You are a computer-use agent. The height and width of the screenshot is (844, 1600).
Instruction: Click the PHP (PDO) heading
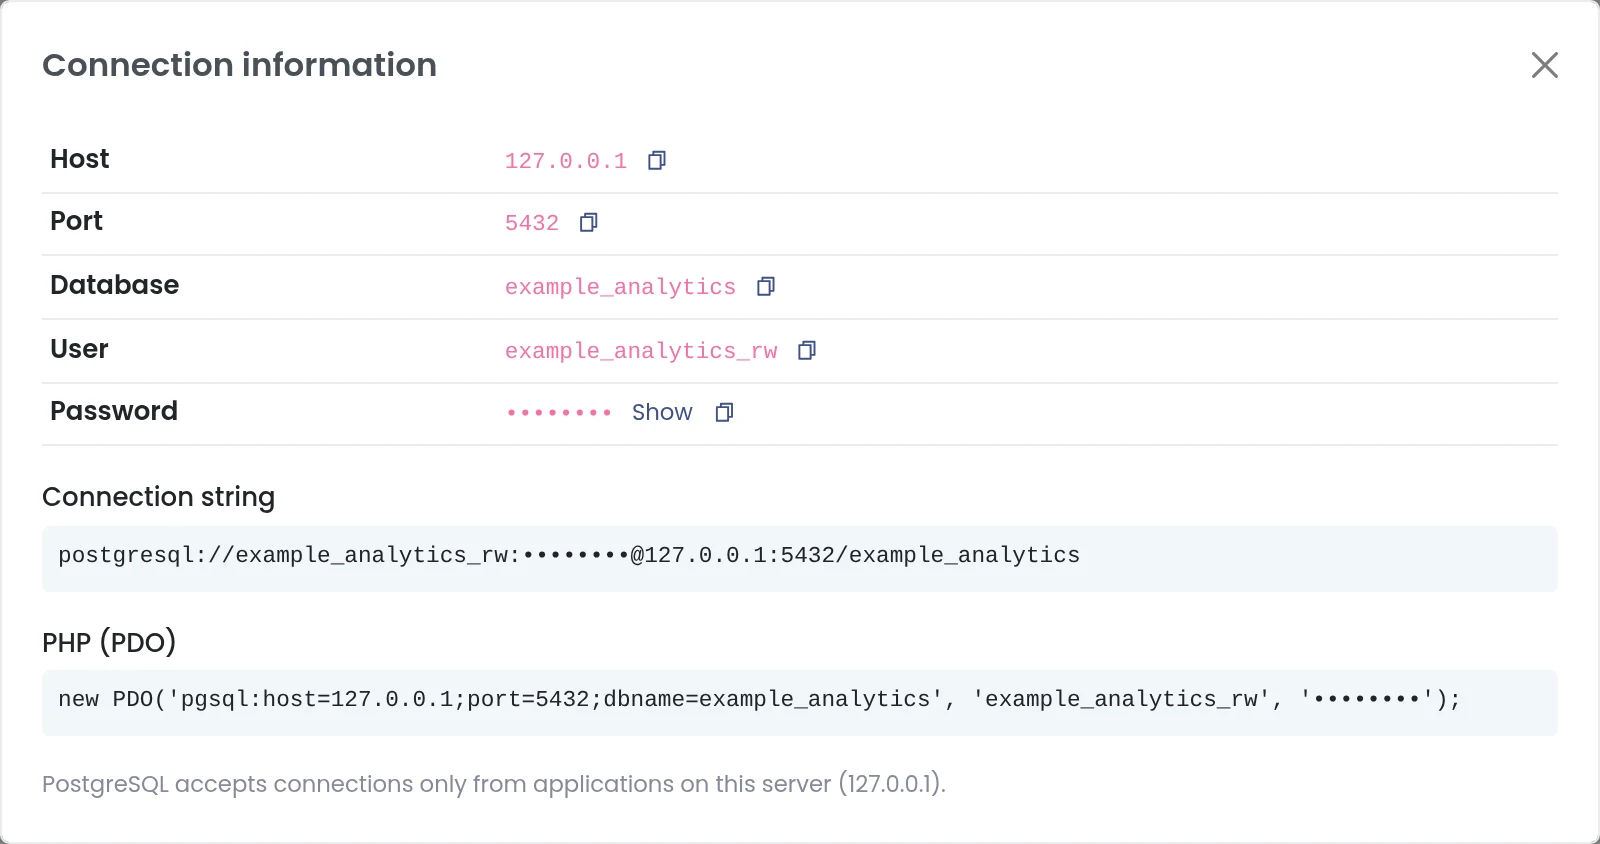[x=109, y=642]
